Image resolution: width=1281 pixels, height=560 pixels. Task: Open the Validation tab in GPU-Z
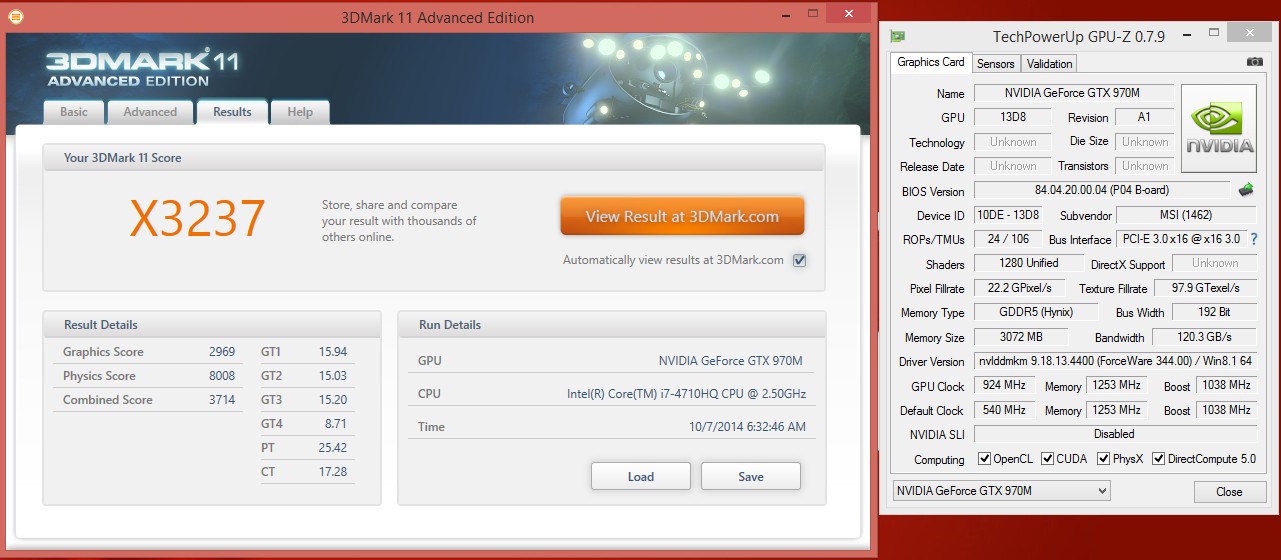pos(1049,63)
